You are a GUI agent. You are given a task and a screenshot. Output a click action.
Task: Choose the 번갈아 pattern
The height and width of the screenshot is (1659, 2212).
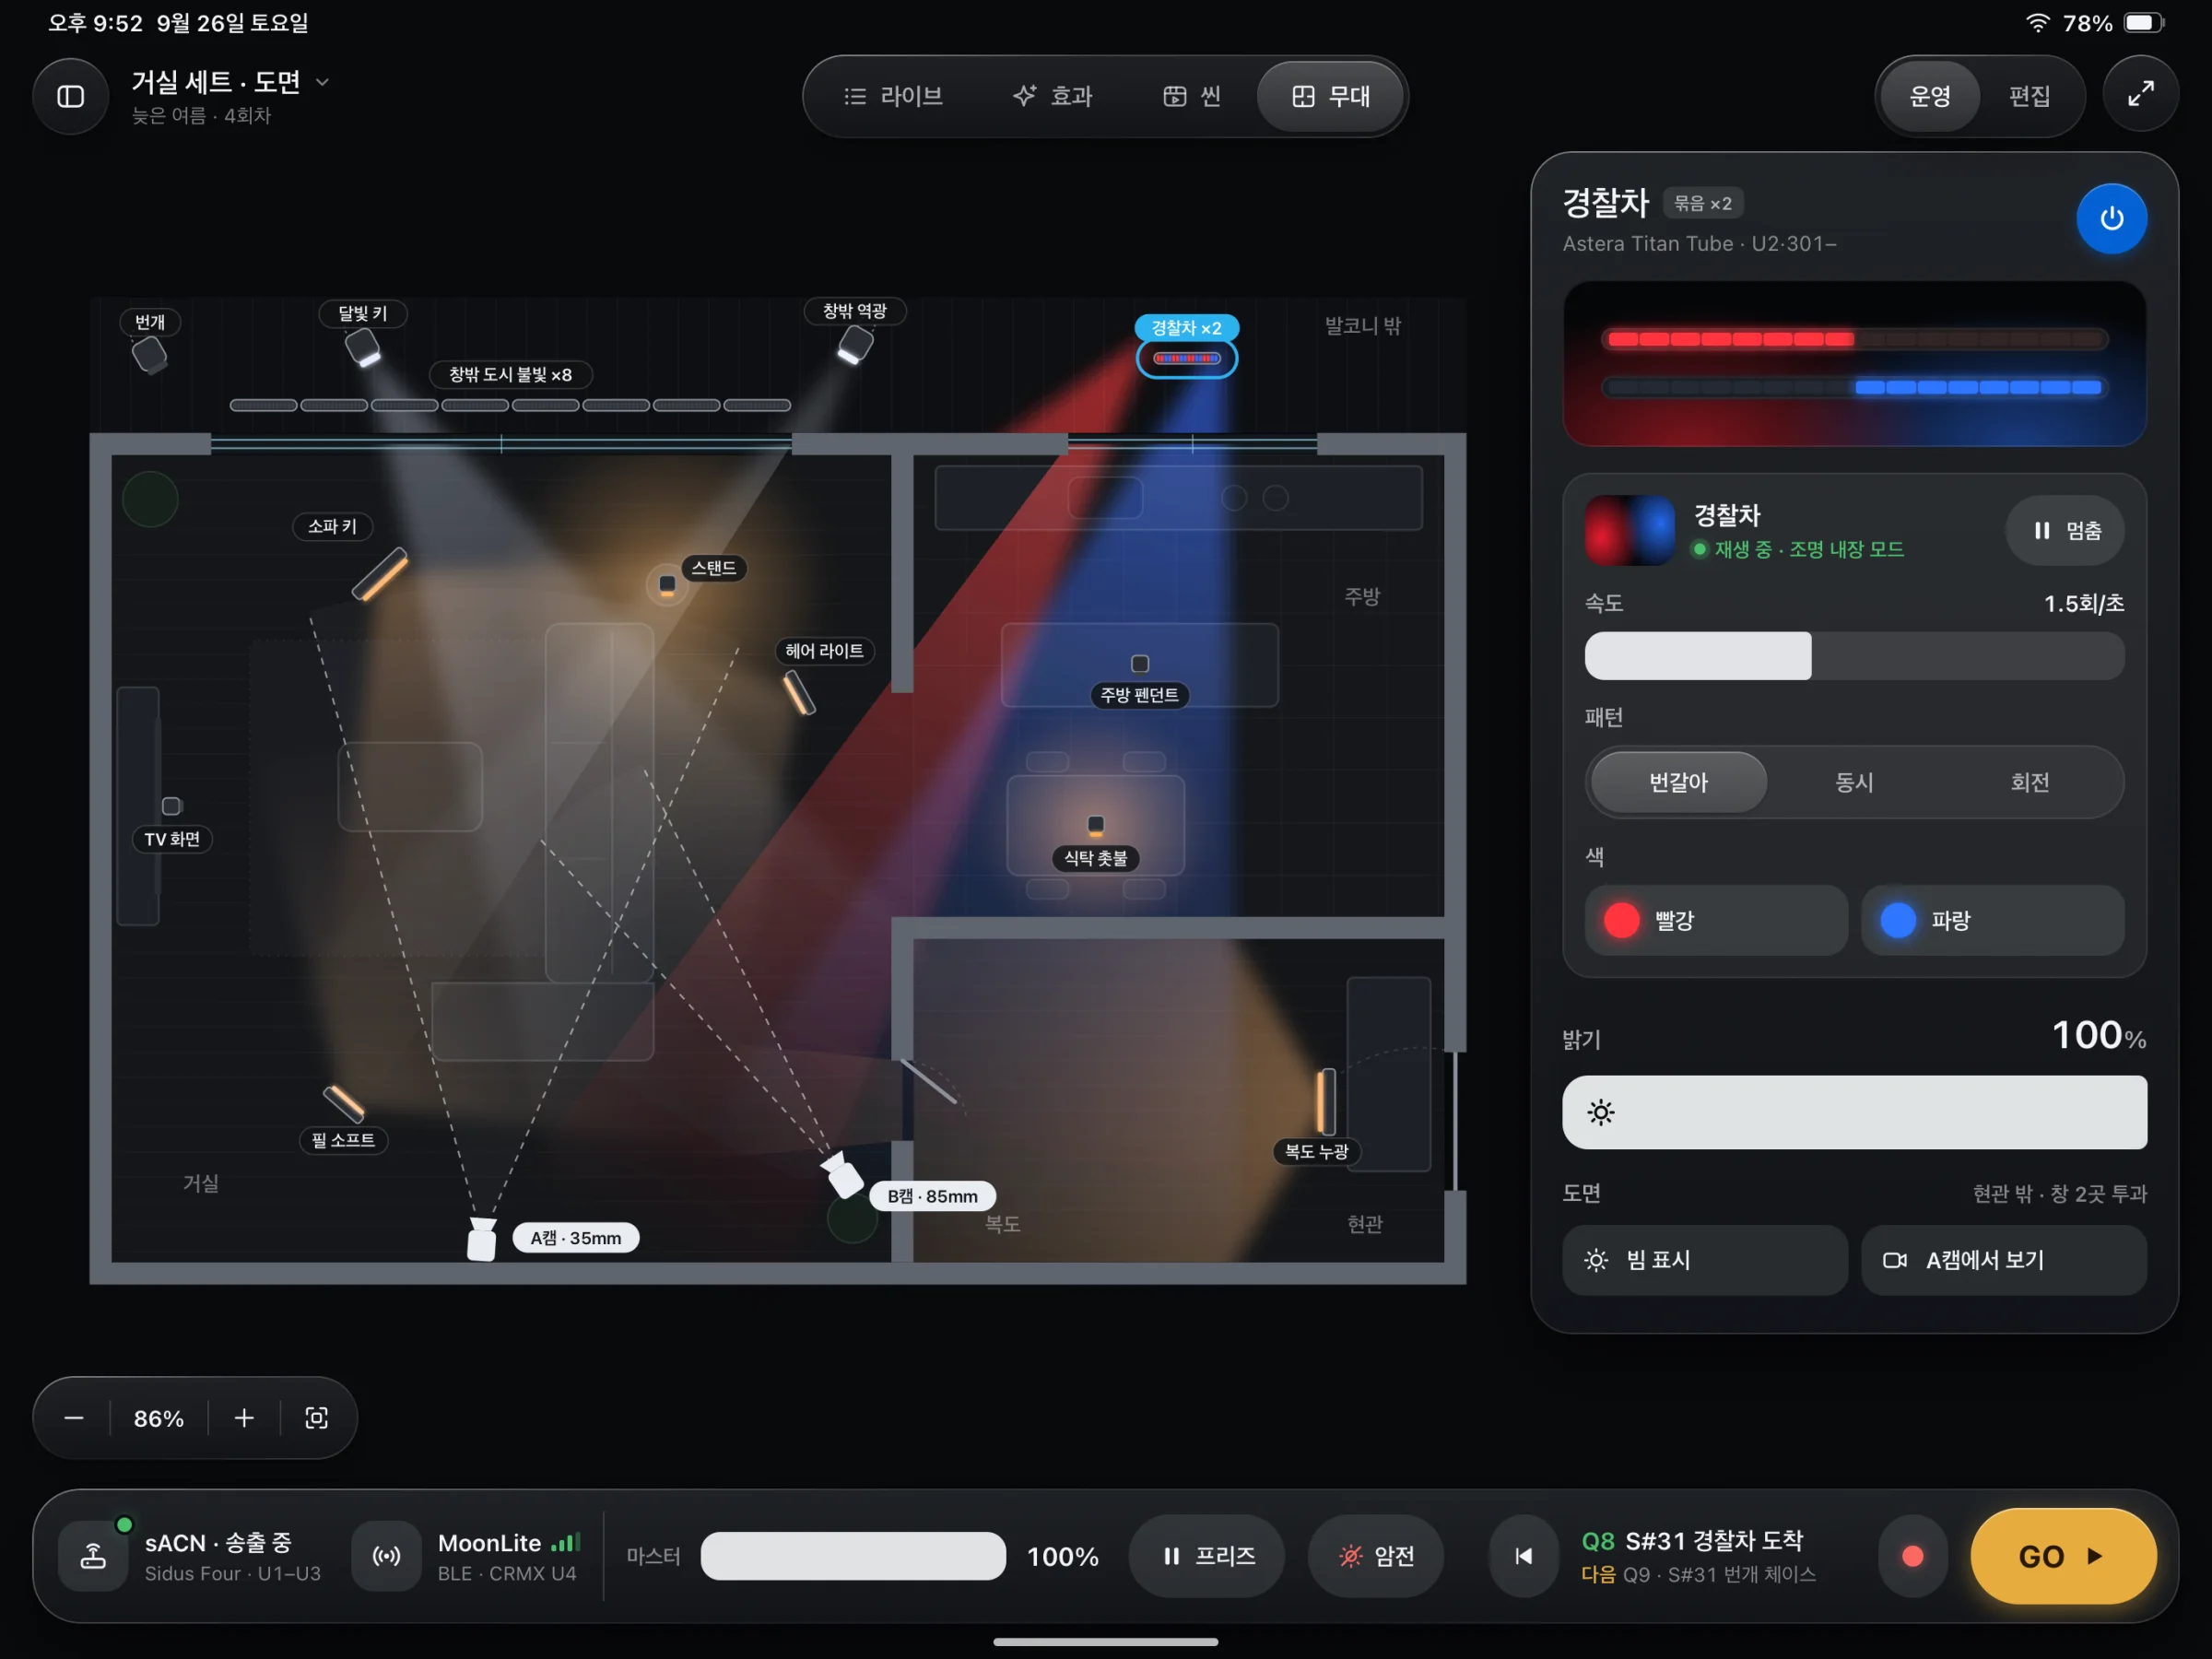point(1678,782)
